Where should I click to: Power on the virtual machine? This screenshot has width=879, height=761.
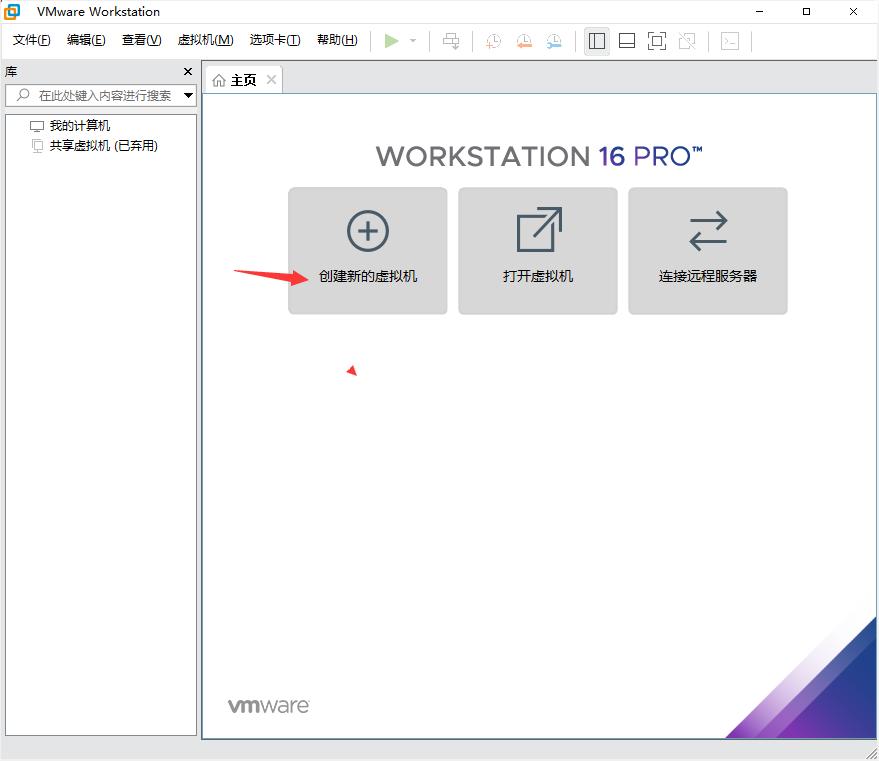[392, 41]
